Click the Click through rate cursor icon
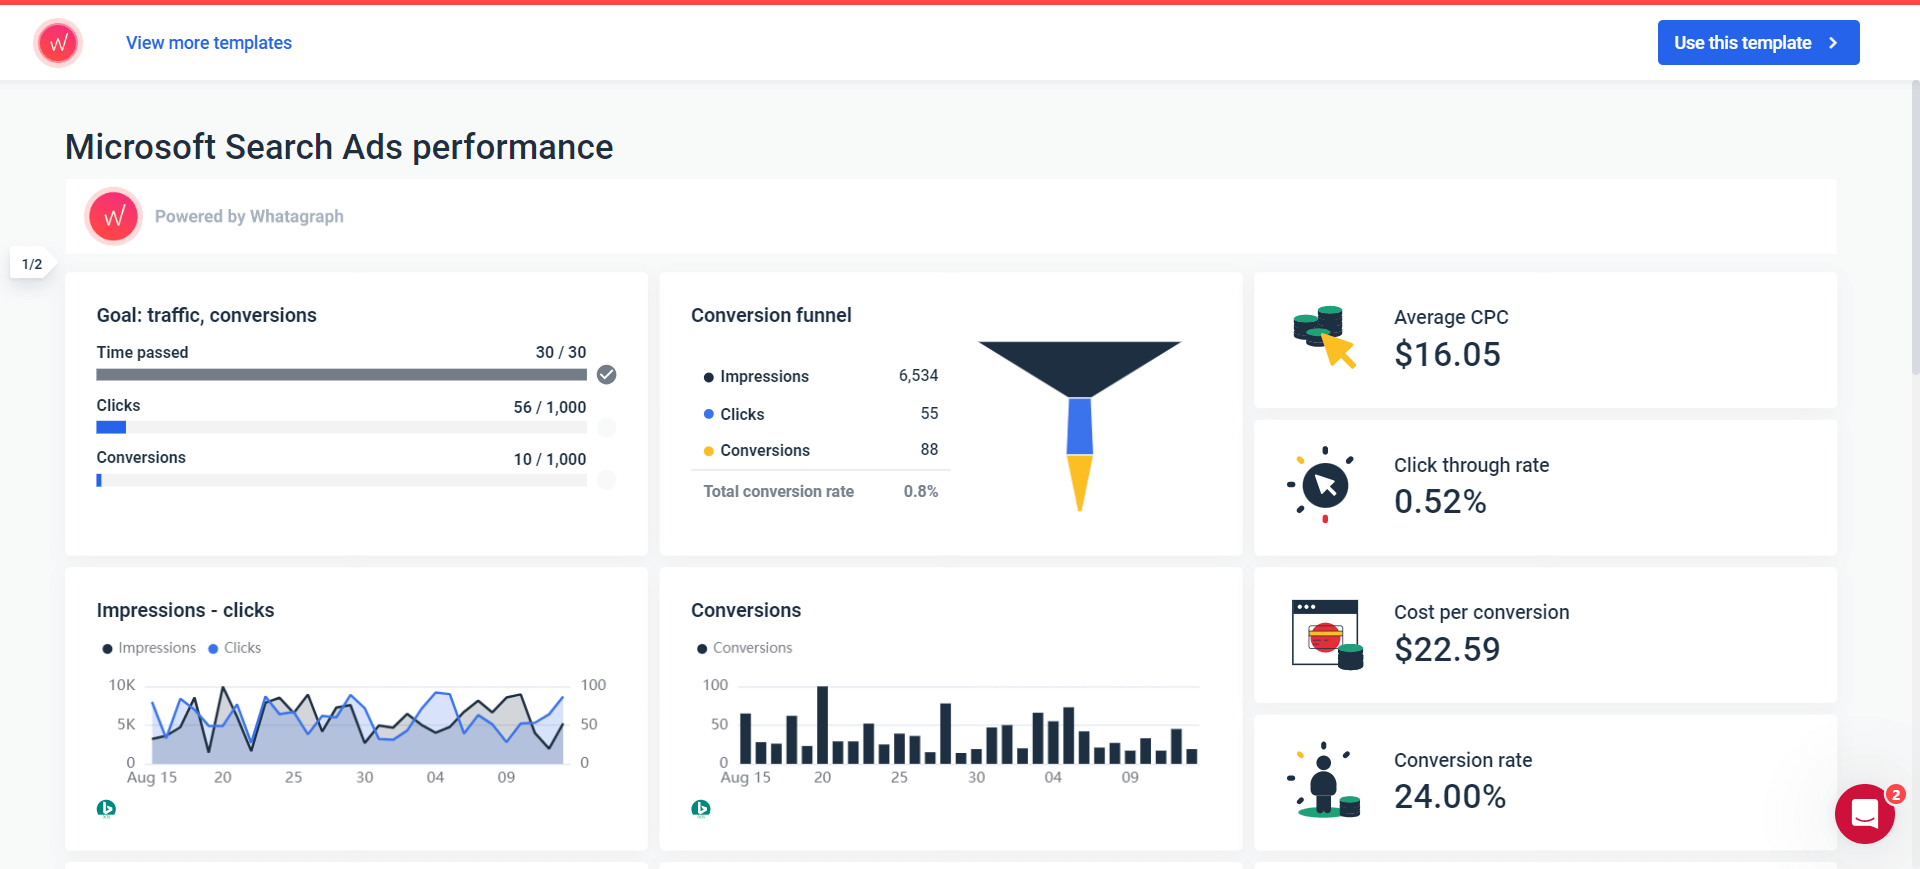The width and height of the screenshot is (1920, 869). point(1324,485)
